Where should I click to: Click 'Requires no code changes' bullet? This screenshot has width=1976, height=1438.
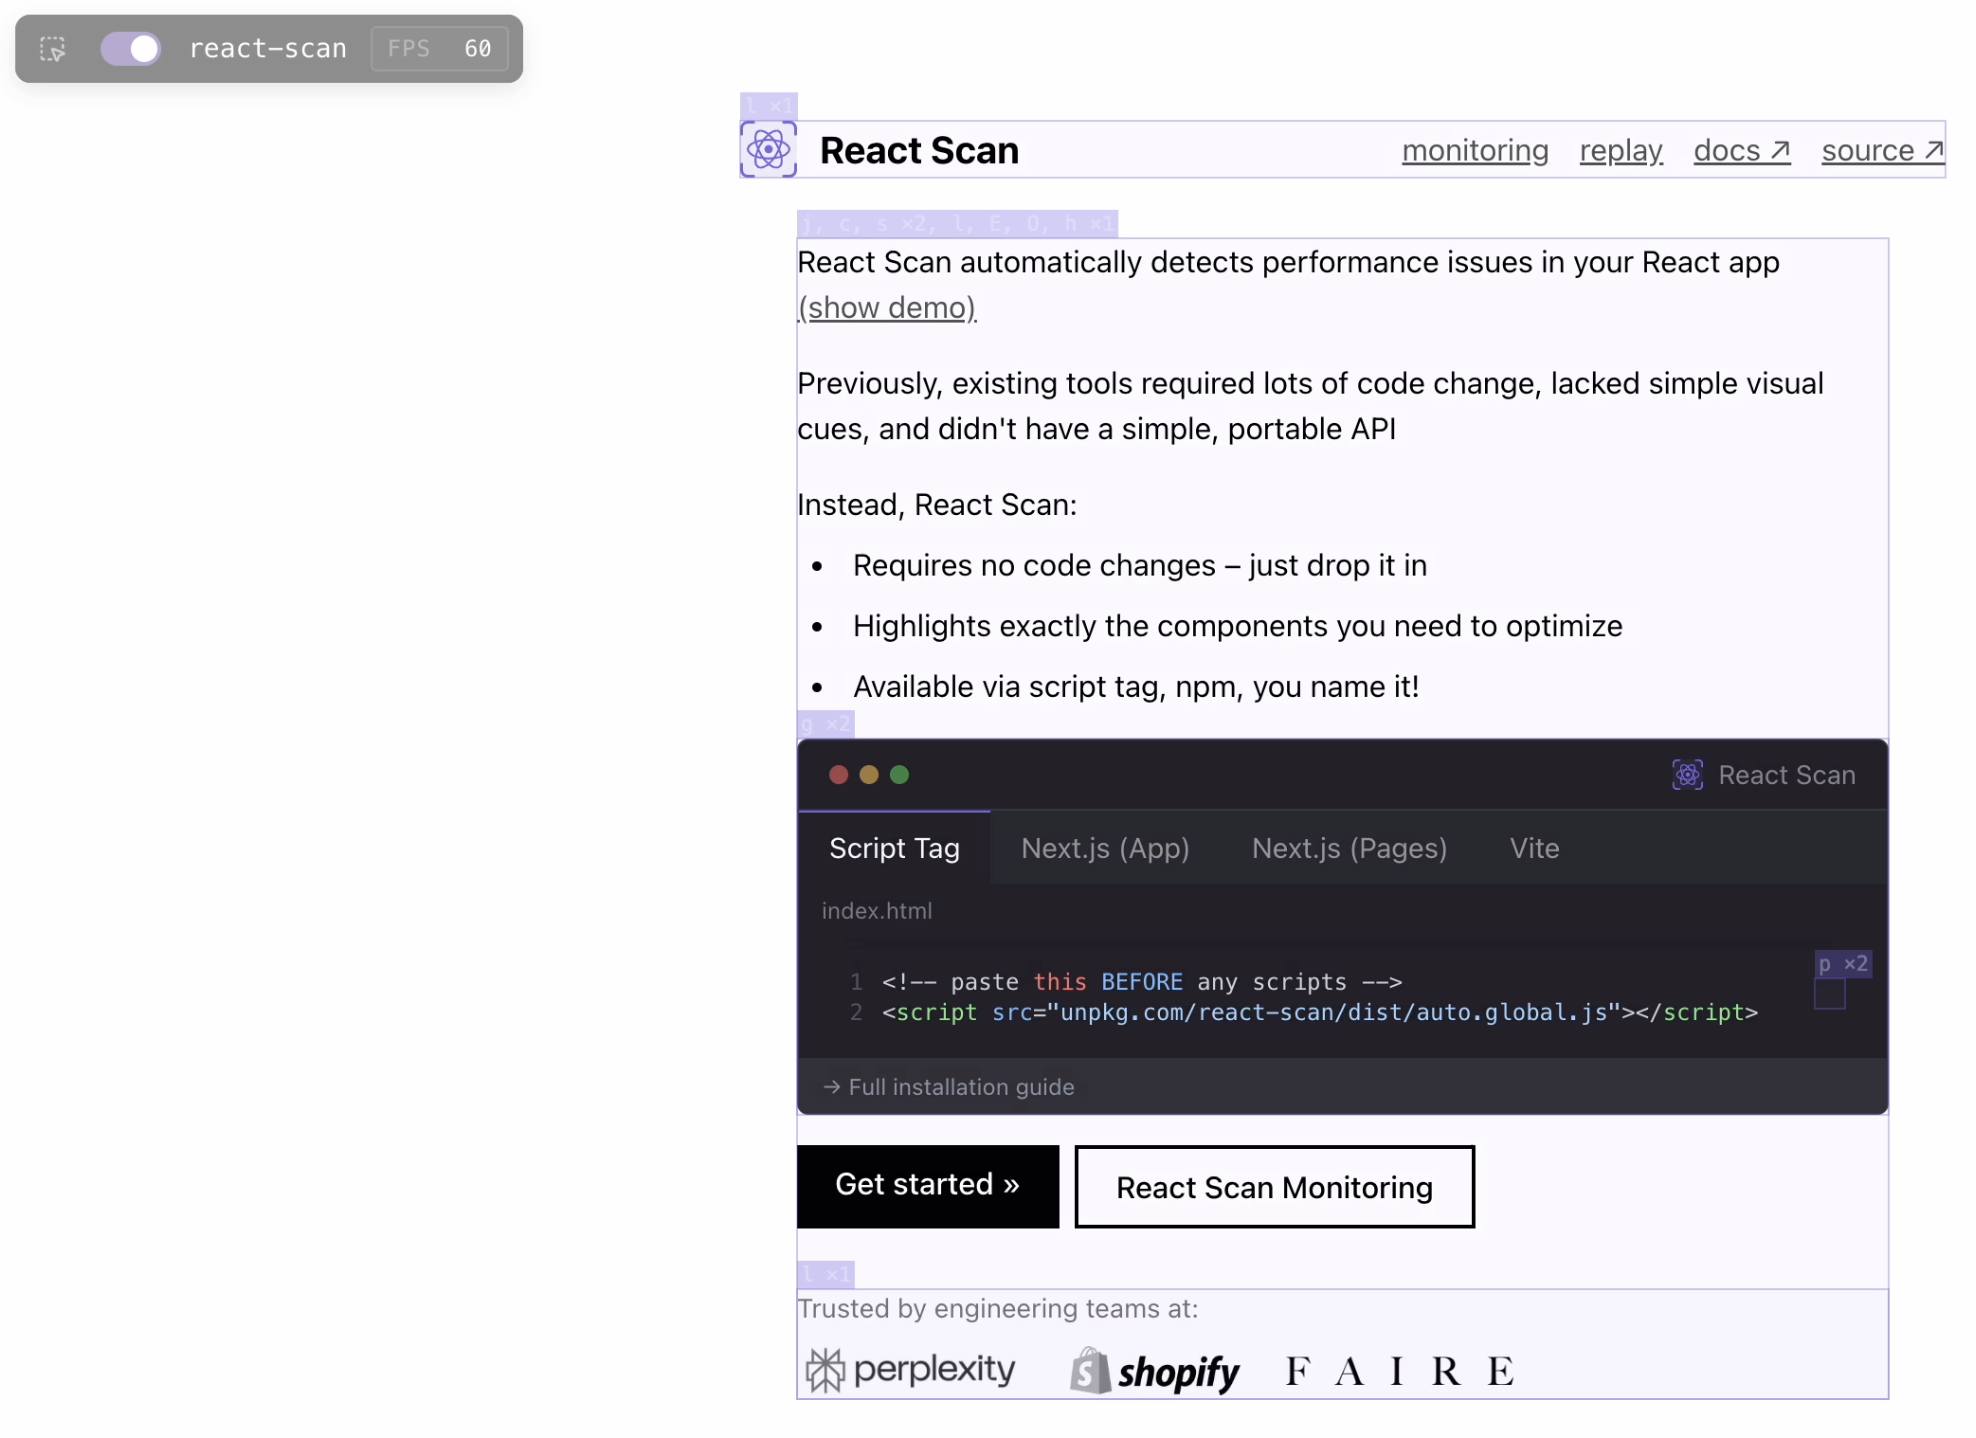tap(1139, 565)
